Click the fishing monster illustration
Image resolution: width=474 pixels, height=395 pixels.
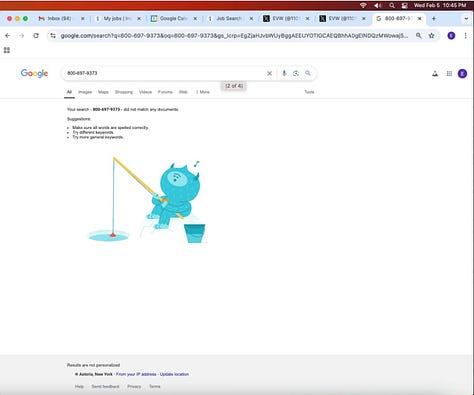pos(147,200)
